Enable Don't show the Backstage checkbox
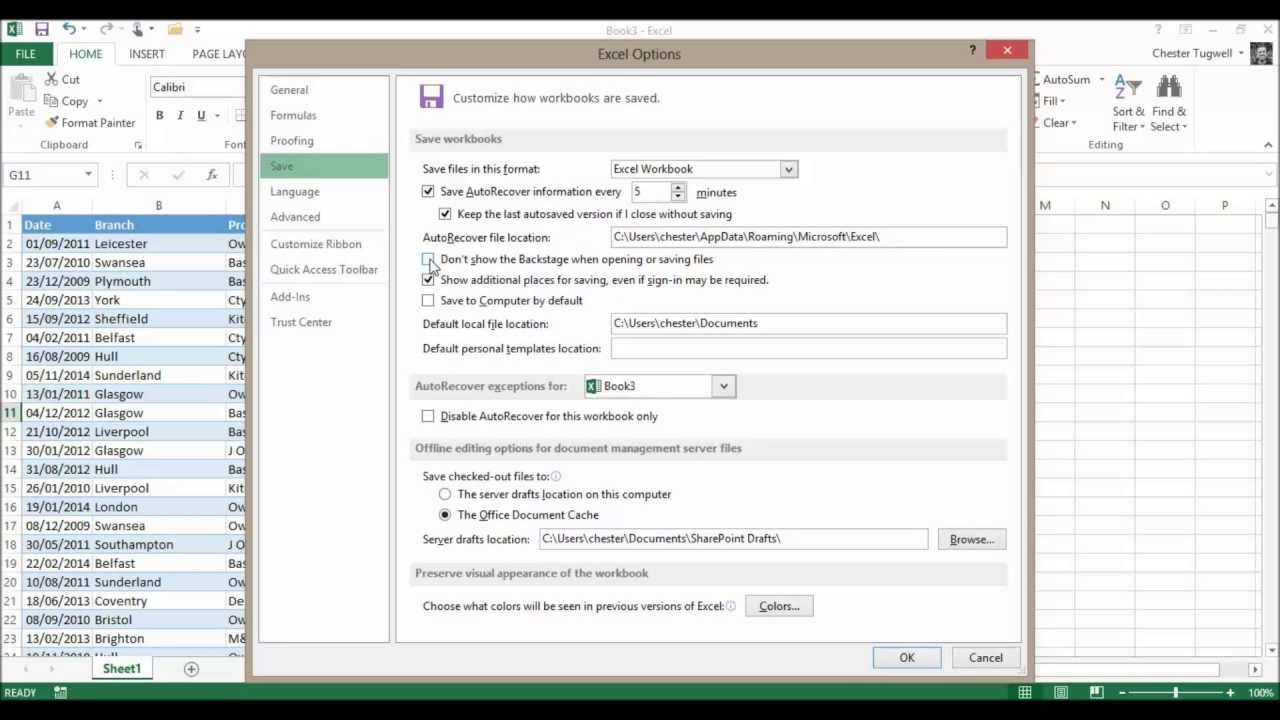This screenshot has height=720, width=1280. (428, 259)
